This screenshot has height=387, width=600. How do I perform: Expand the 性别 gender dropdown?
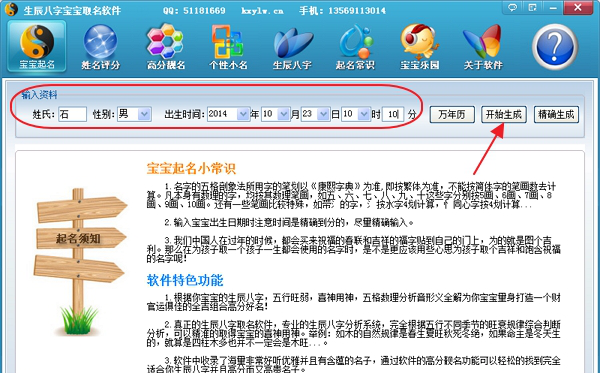pos(144,114)
